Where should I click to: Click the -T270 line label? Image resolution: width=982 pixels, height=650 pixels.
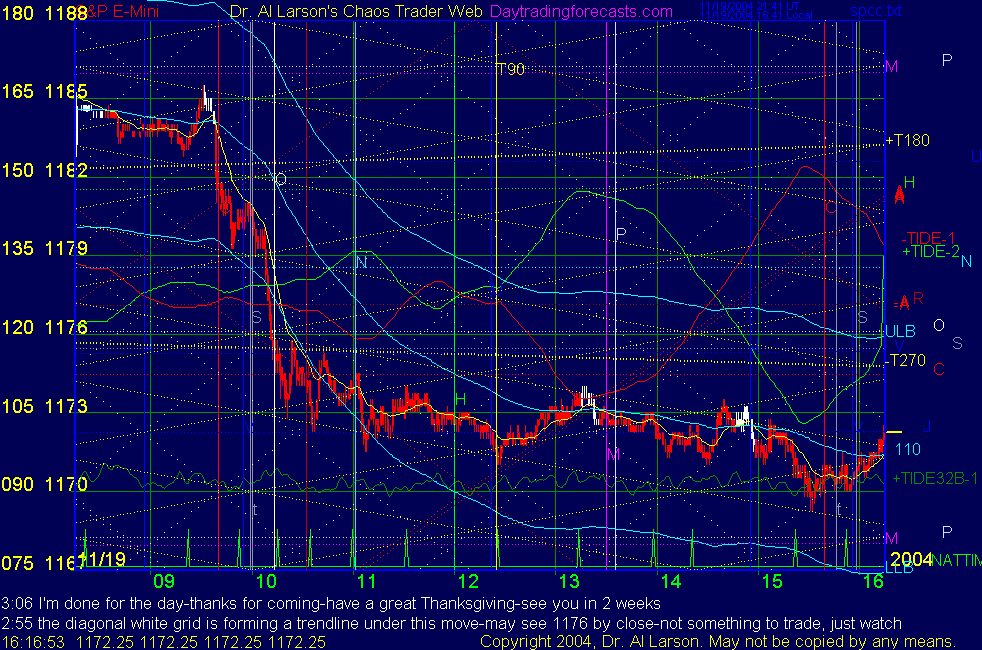coord(906,360)
